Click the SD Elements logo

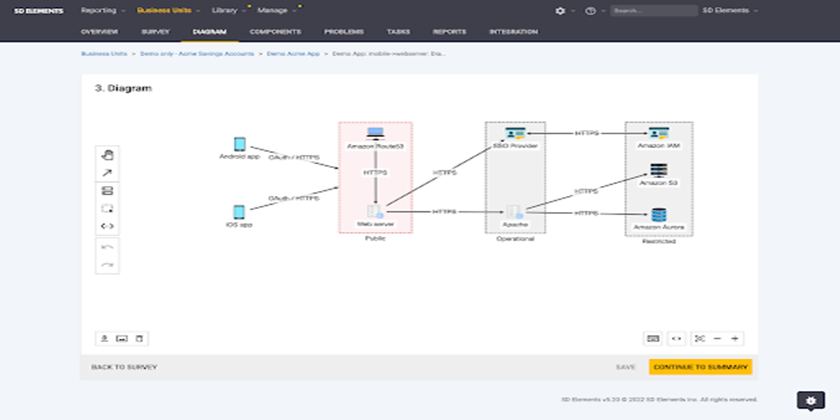pos(39,11)
